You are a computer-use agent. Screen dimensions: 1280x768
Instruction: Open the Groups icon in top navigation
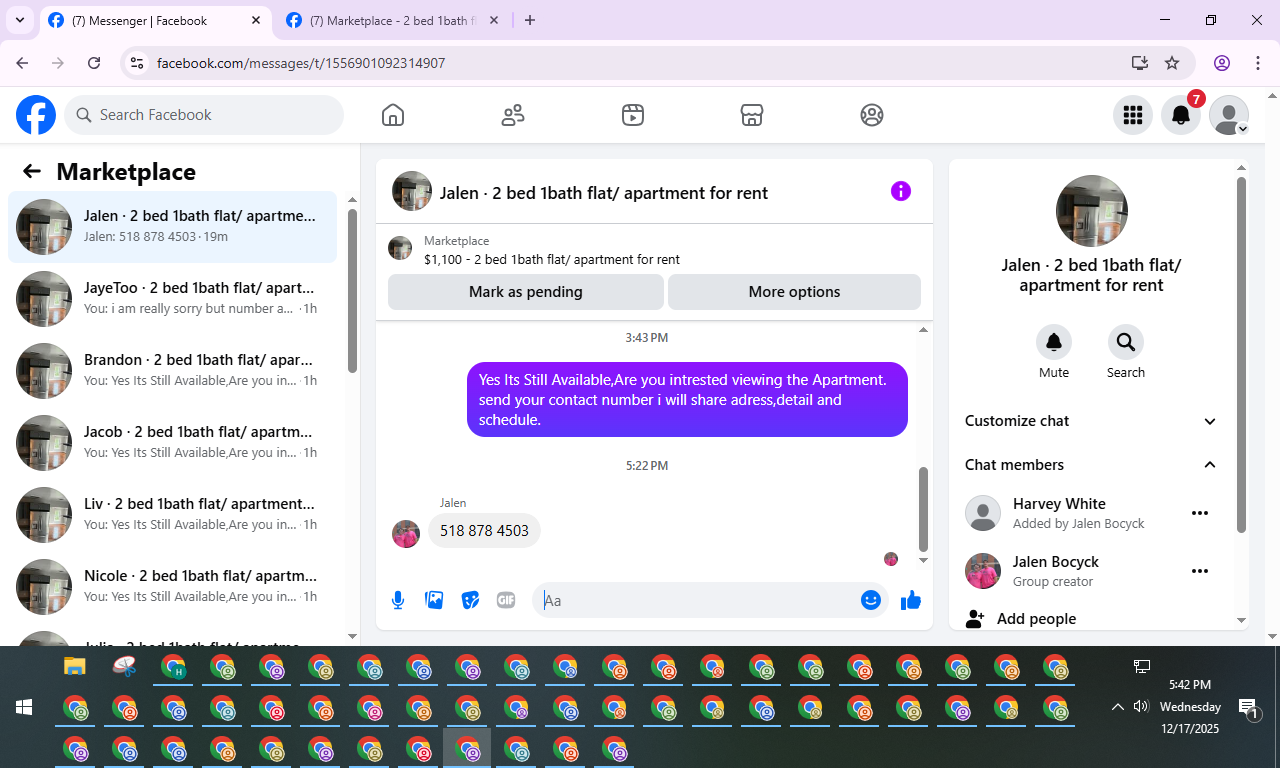click(872, 115)
